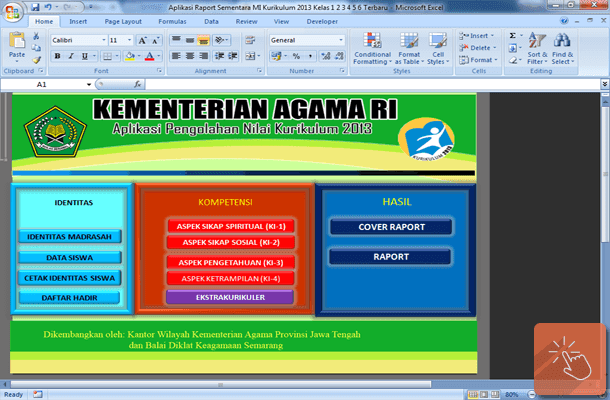Screen dimensions: 610x400
Task: Click the Cut scissors icon
Action: coord(36,36)
